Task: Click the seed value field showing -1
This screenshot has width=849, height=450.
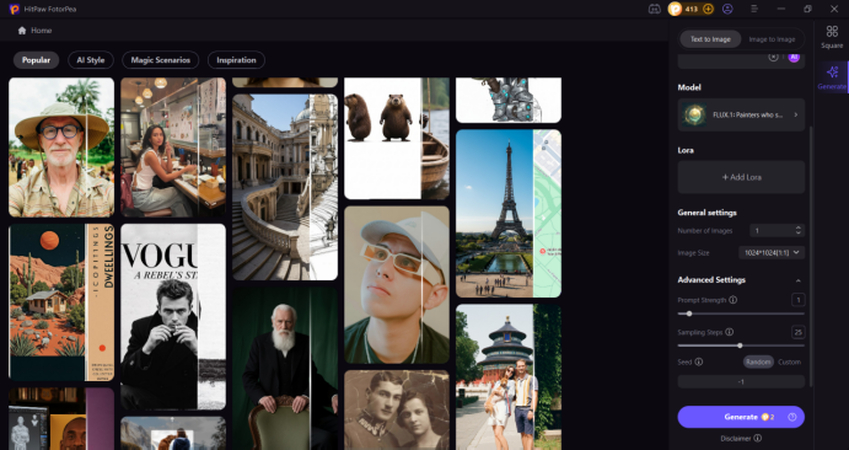Action: click(741, 382)
